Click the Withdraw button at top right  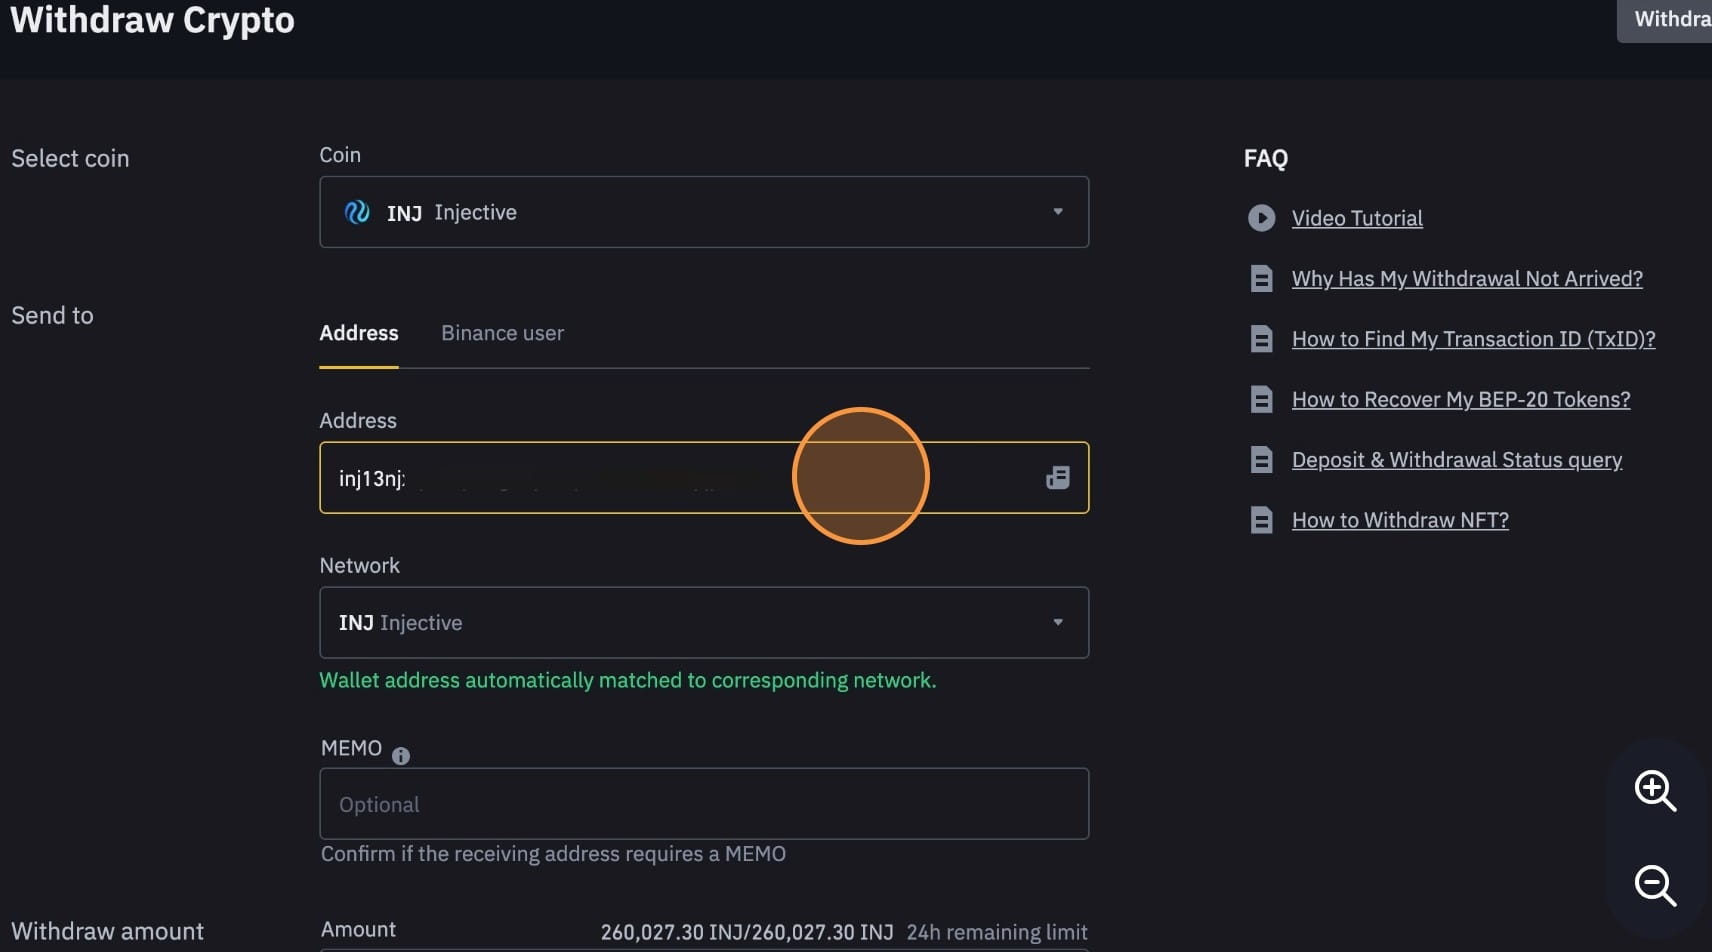pos(1668,20)
